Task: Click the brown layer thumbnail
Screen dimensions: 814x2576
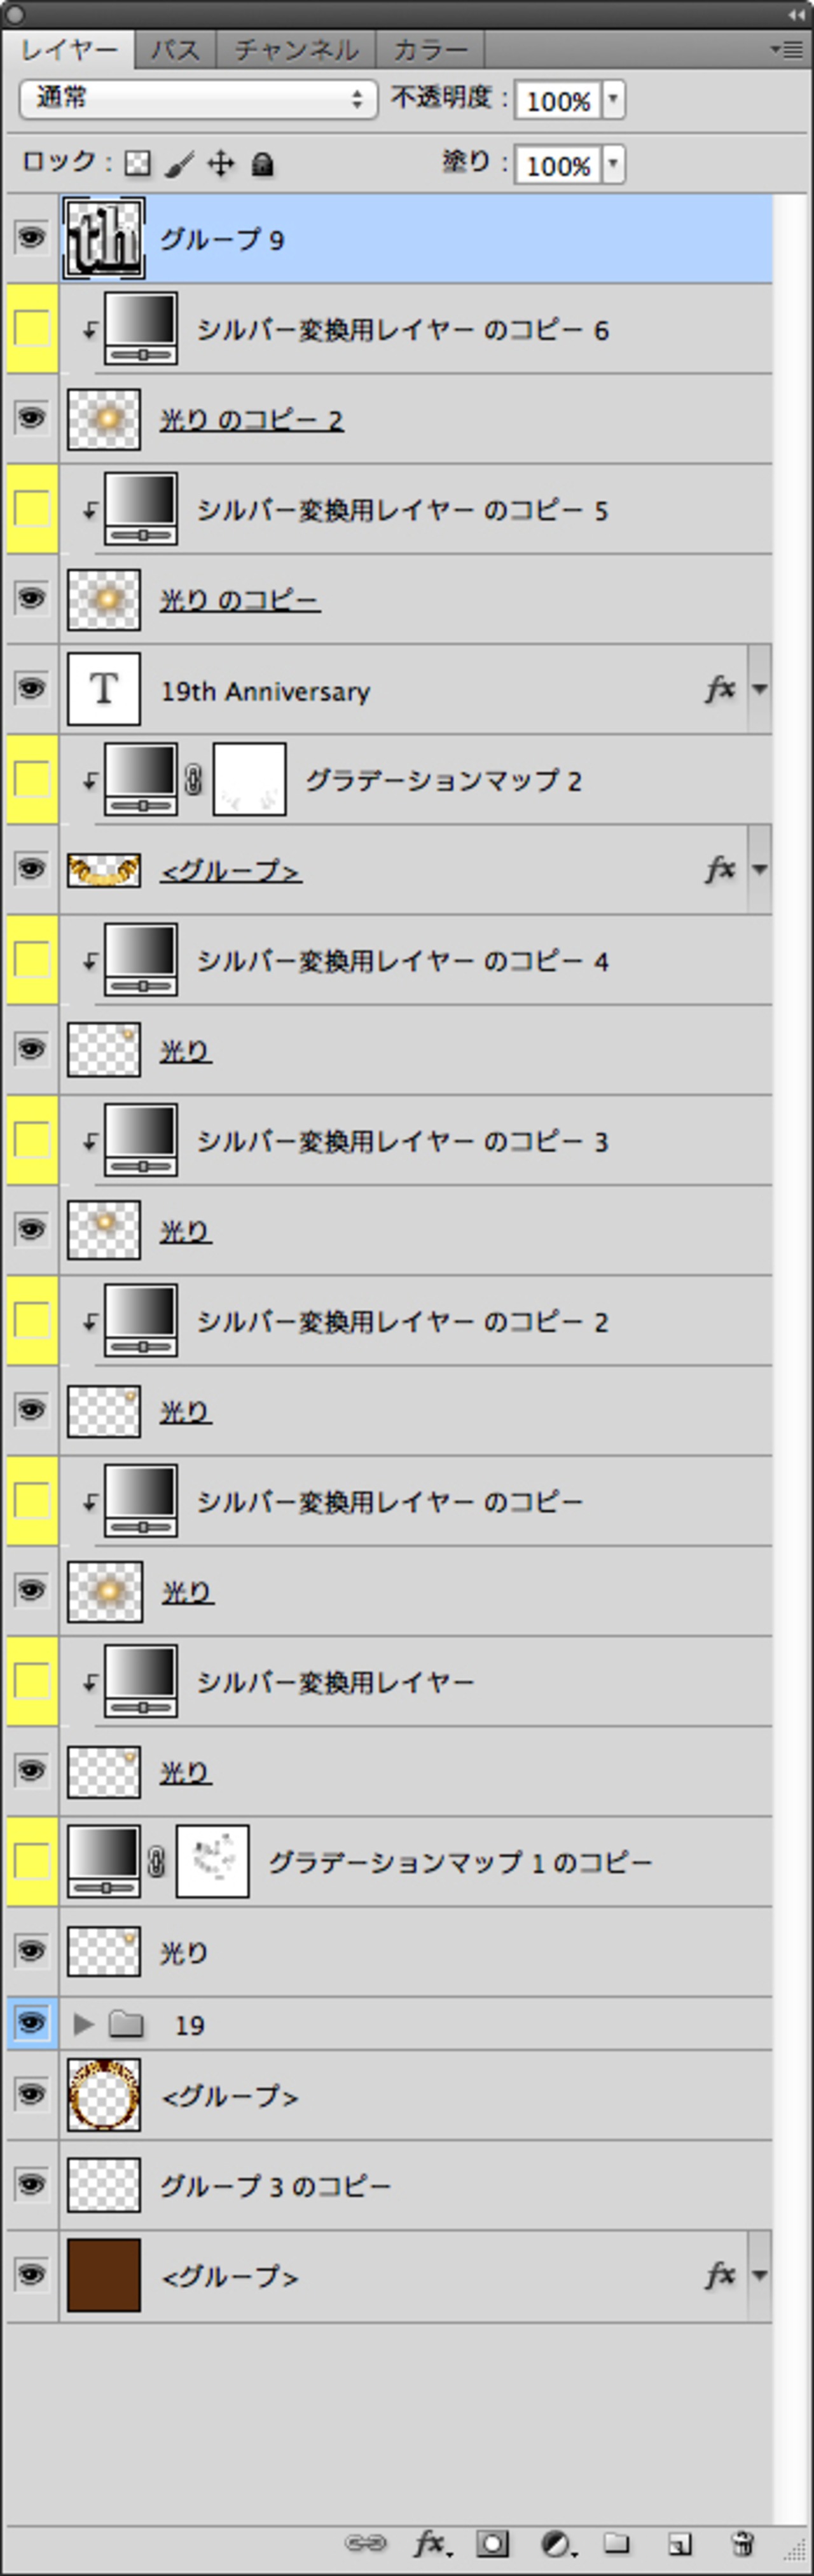Action: (103, 2275)
